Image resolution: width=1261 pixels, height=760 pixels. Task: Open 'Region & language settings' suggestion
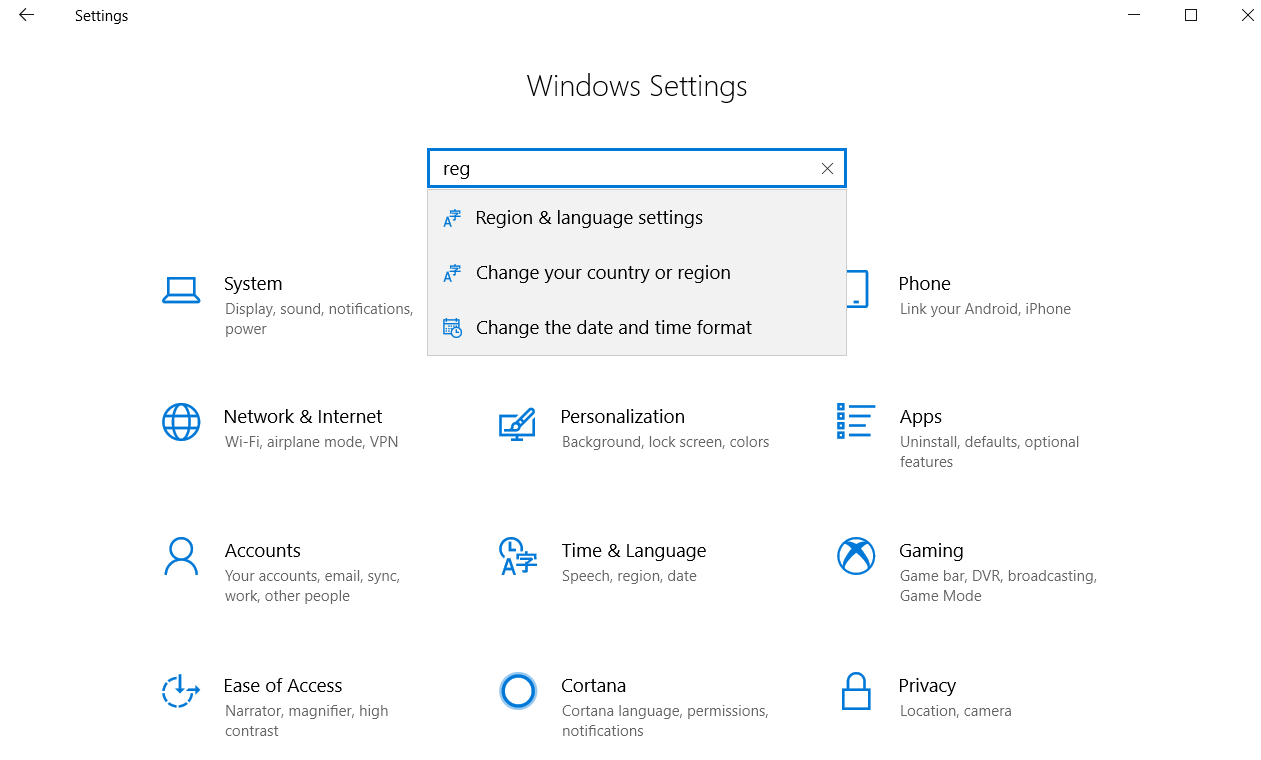click(x=637, y=218)
